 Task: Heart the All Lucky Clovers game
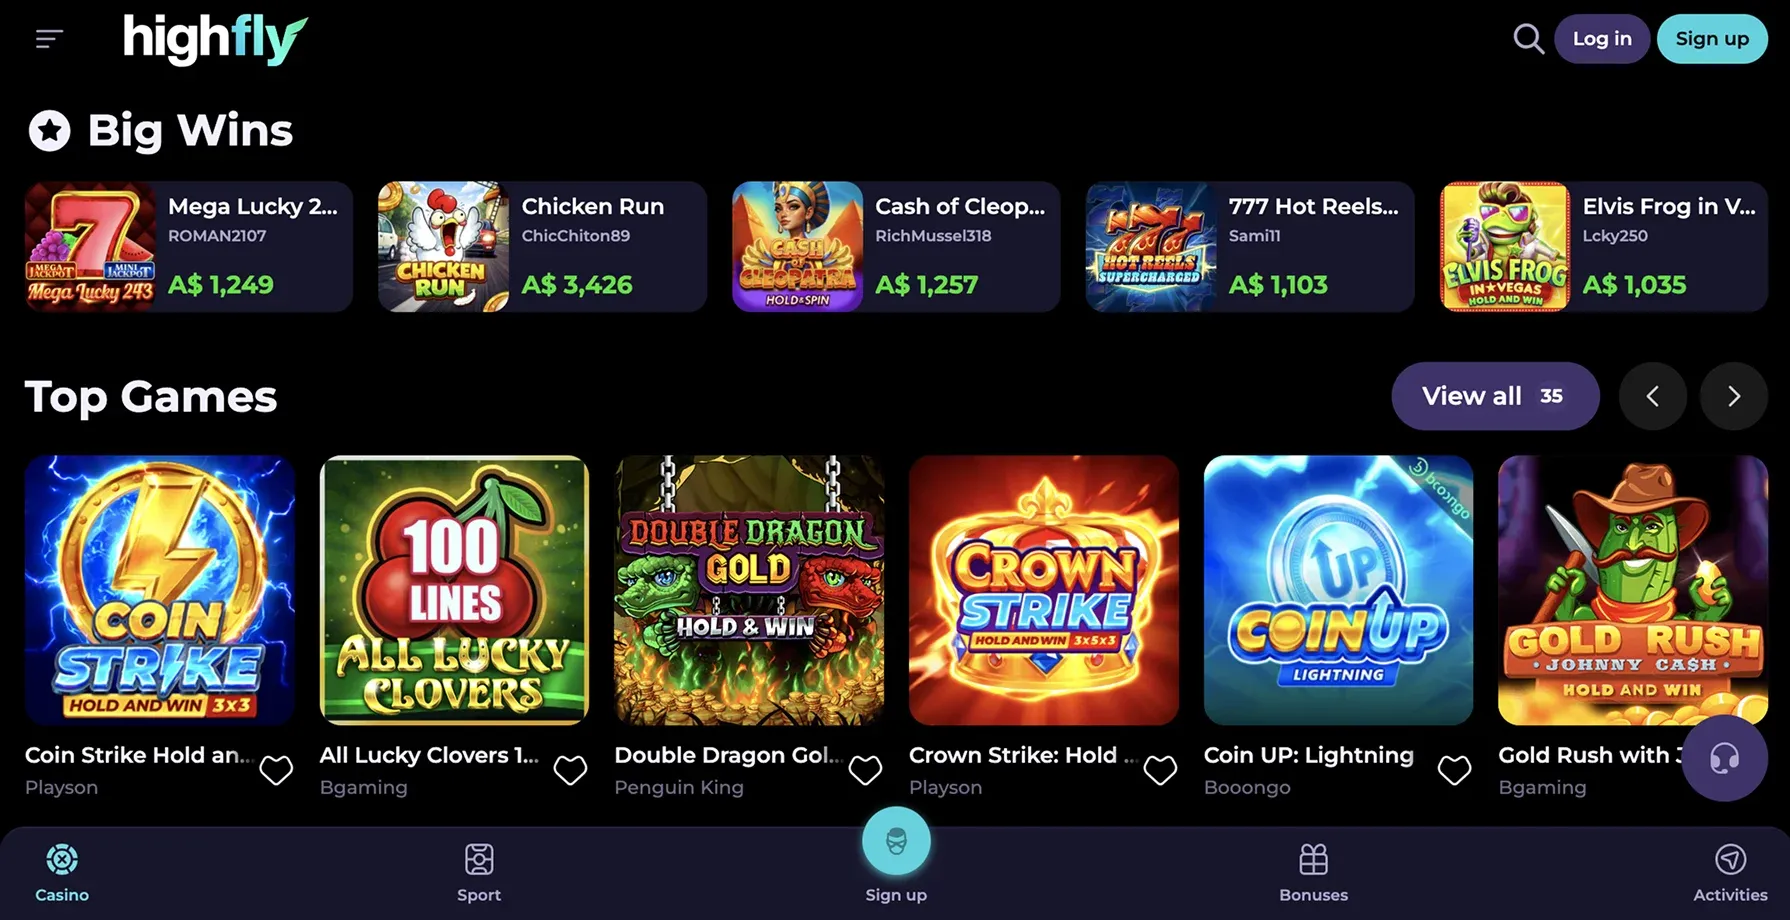[571, 770]
